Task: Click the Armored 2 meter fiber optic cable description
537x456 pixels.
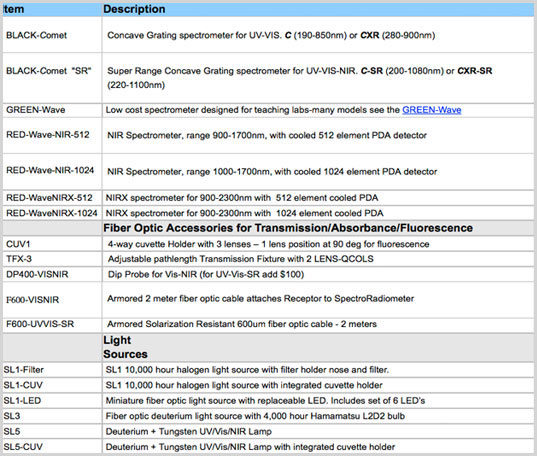Action: click(261, 299)
